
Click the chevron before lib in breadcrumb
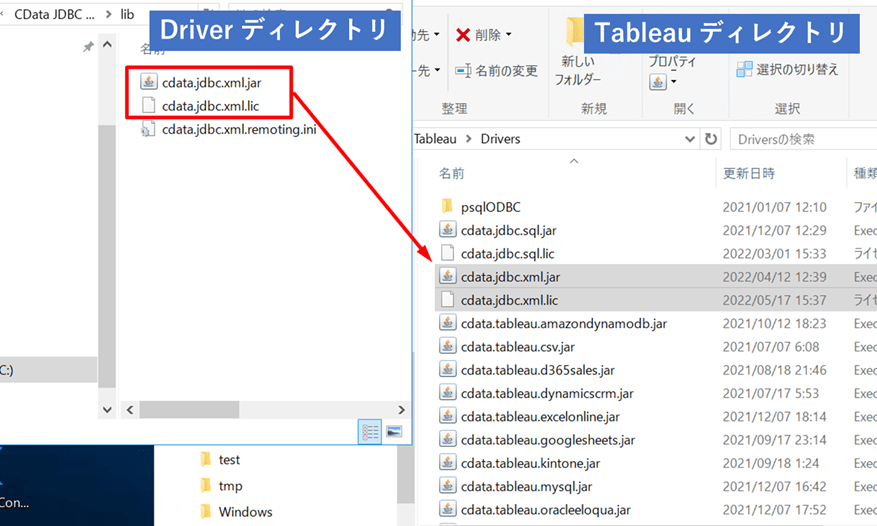coord(109,15)
